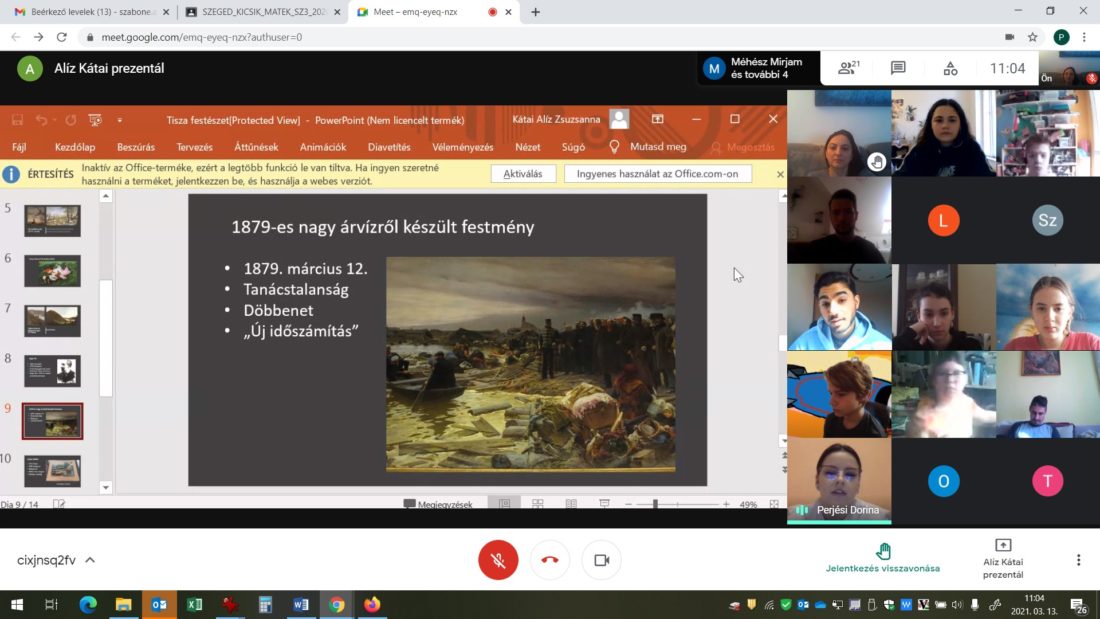1100x619 pixels.
Task: Switch to the Beérkező levelek Gmail tab
Action: coord(91,12)
